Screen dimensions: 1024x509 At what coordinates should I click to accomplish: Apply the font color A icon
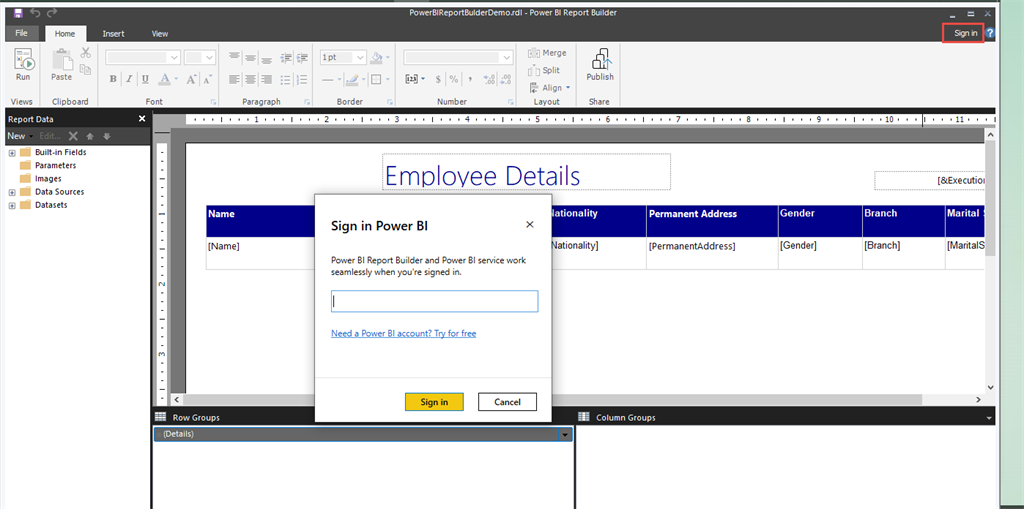click(x=165, y=79)
